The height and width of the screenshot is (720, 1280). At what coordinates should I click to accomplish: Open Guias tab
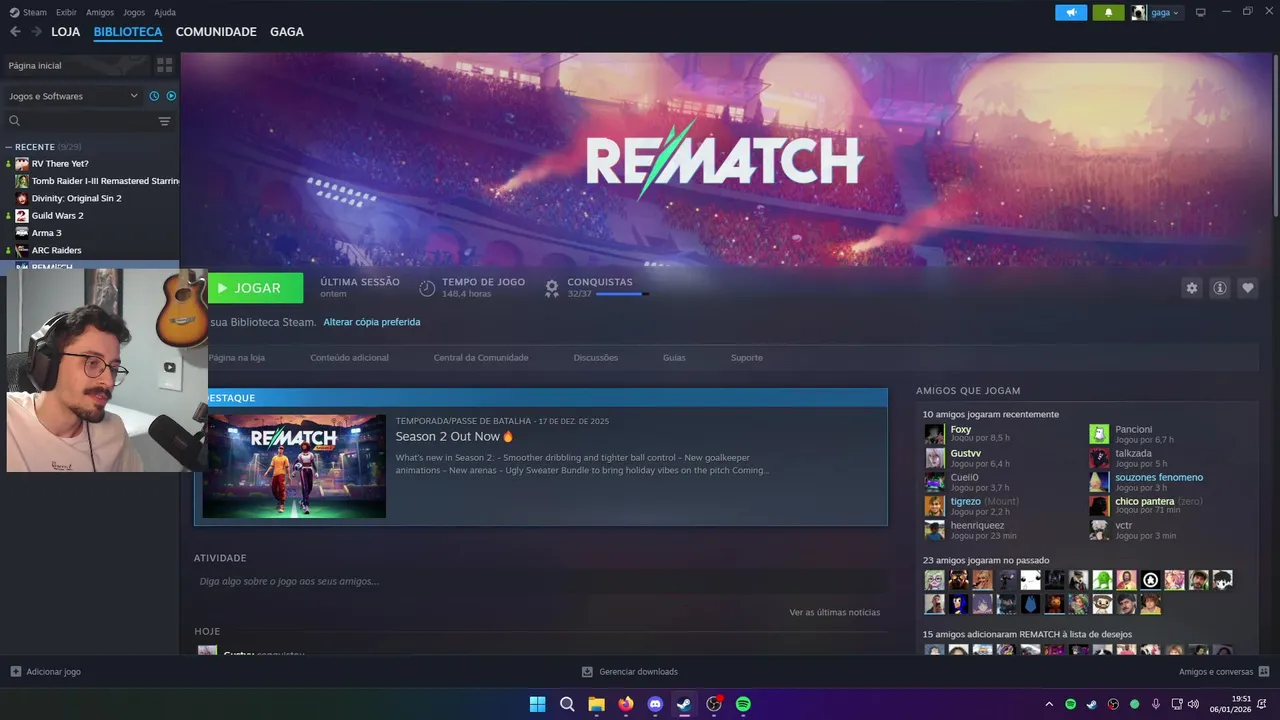[674, 358]
